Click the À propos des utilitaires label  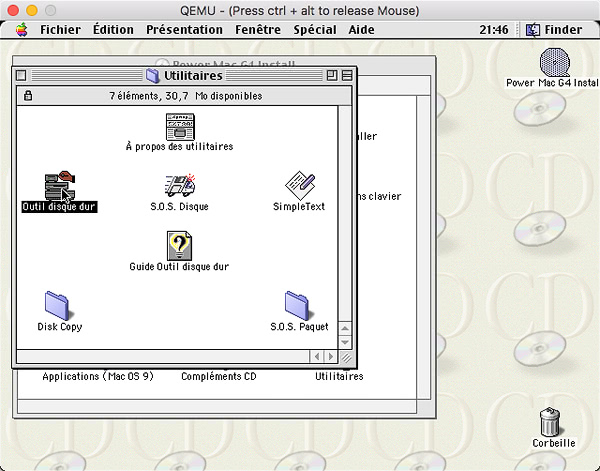click(x=179, y=147)
